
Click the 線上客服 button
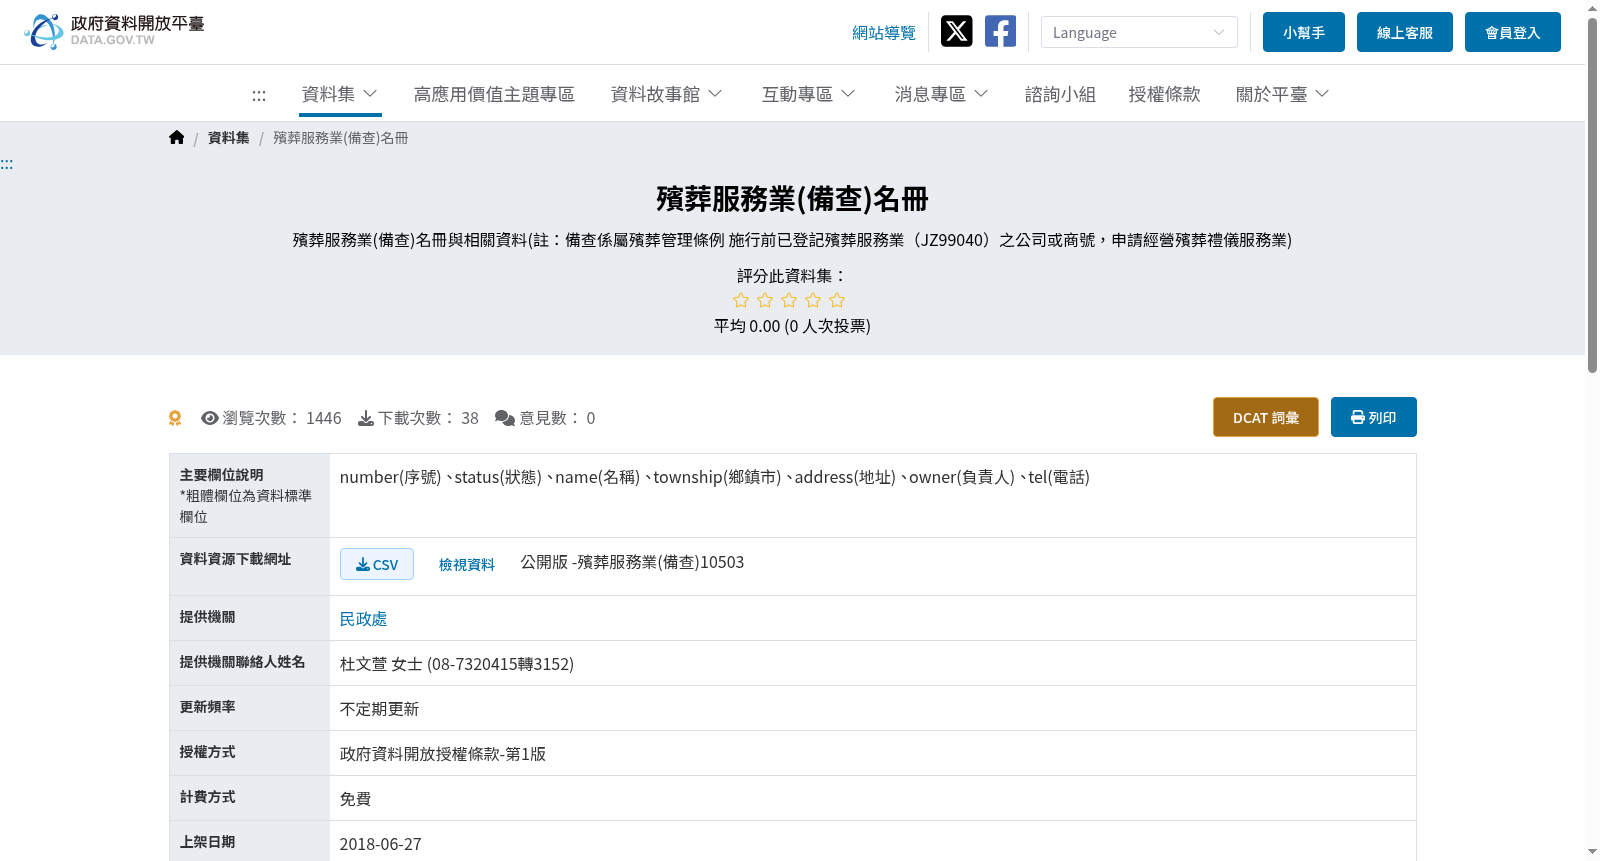point(1405,32)
